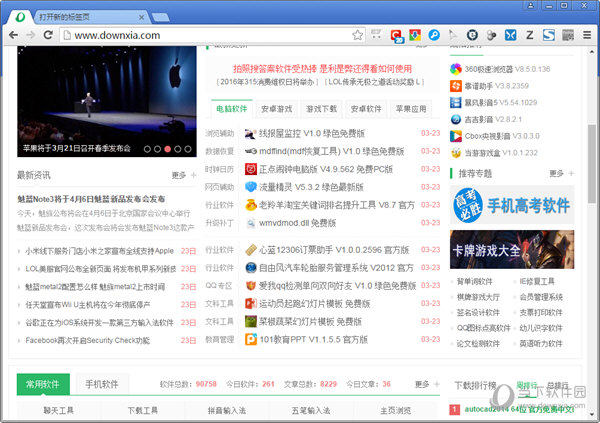This screenshot has width=600, height=423.
Task: Select the fifth carousel dot
Action: pyautogui.click(x=188, y=149)
